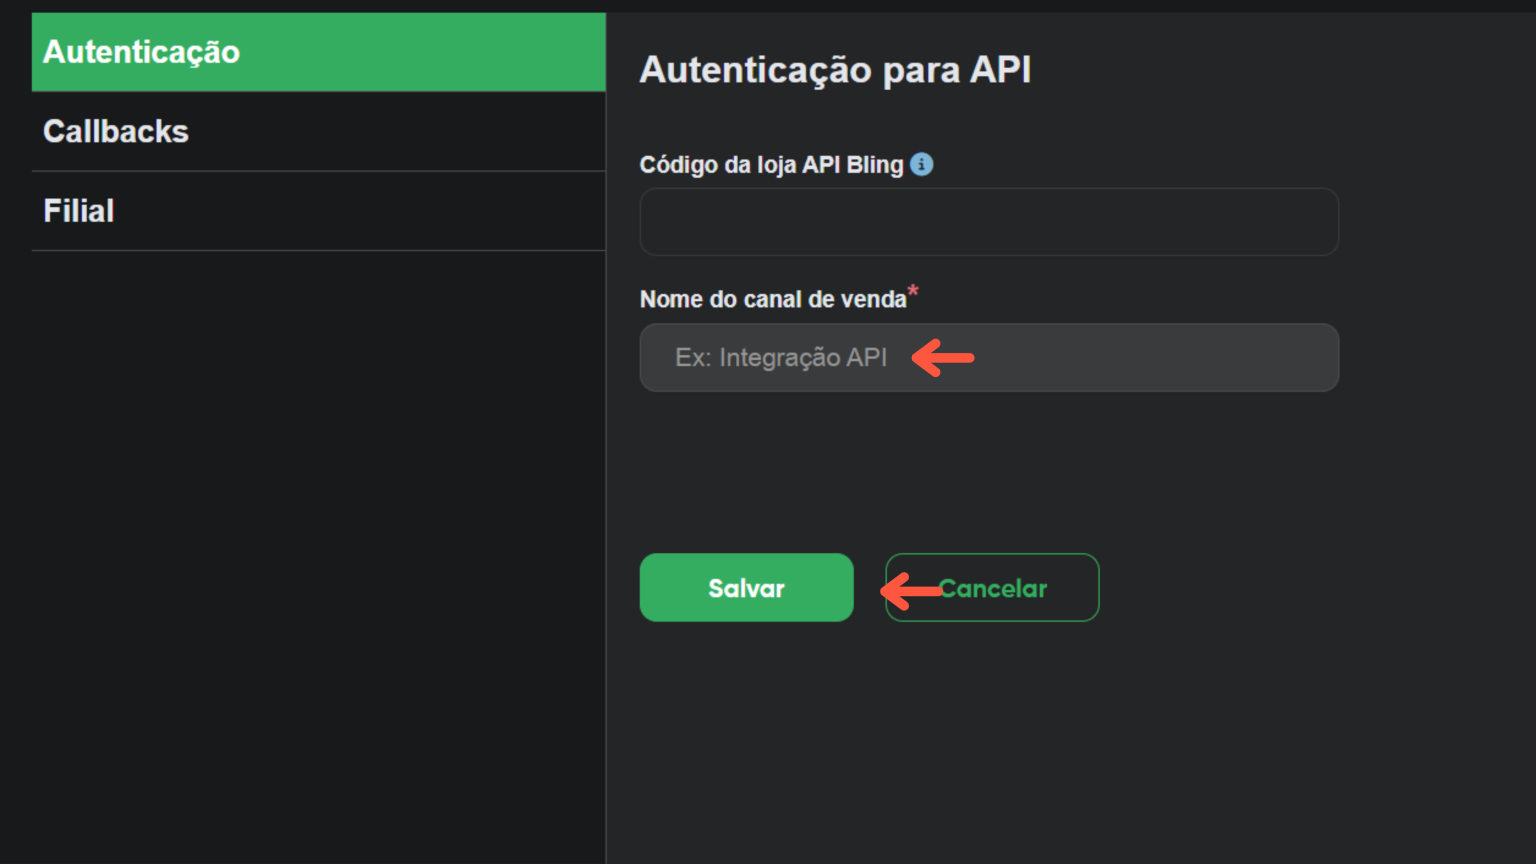1536x864 pixels.
Task: Click the Código da loja API Bling label
Action: (x=772, y=164)
